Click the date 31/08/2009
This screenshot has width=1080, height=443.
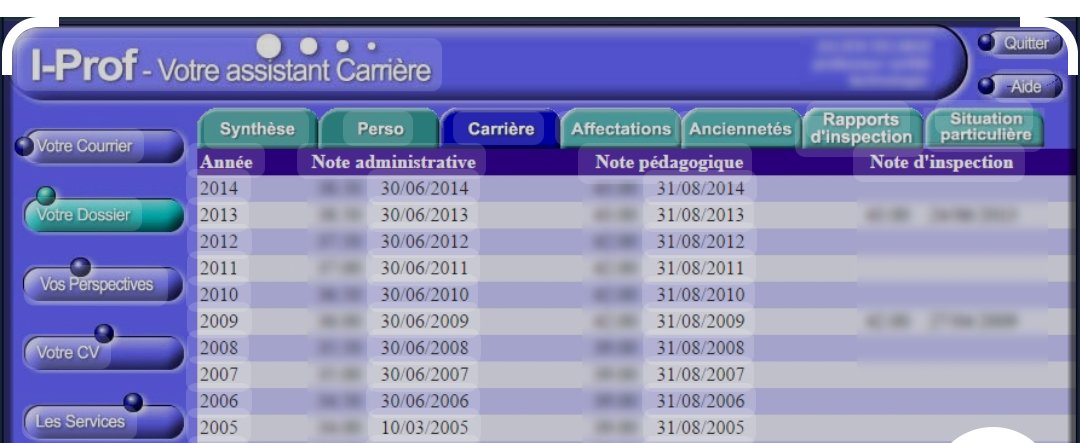[700, 321]
